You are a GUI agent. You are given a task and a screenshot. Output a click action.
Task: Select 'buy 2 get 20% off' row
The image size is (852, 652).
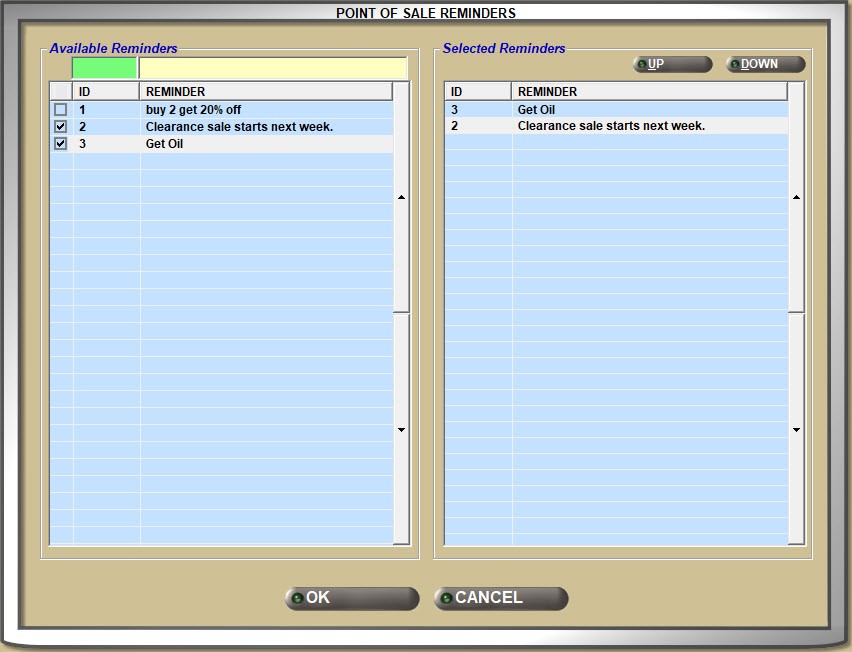click(x=193, y=110)
